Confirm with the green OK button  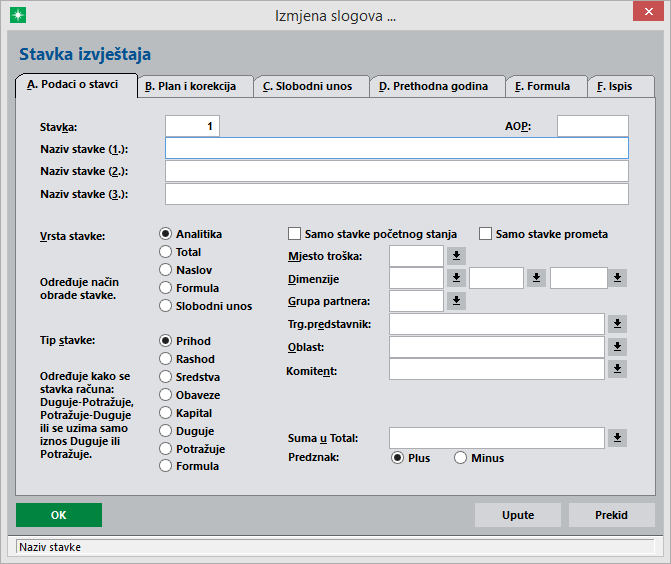click(x=59, y=515)
